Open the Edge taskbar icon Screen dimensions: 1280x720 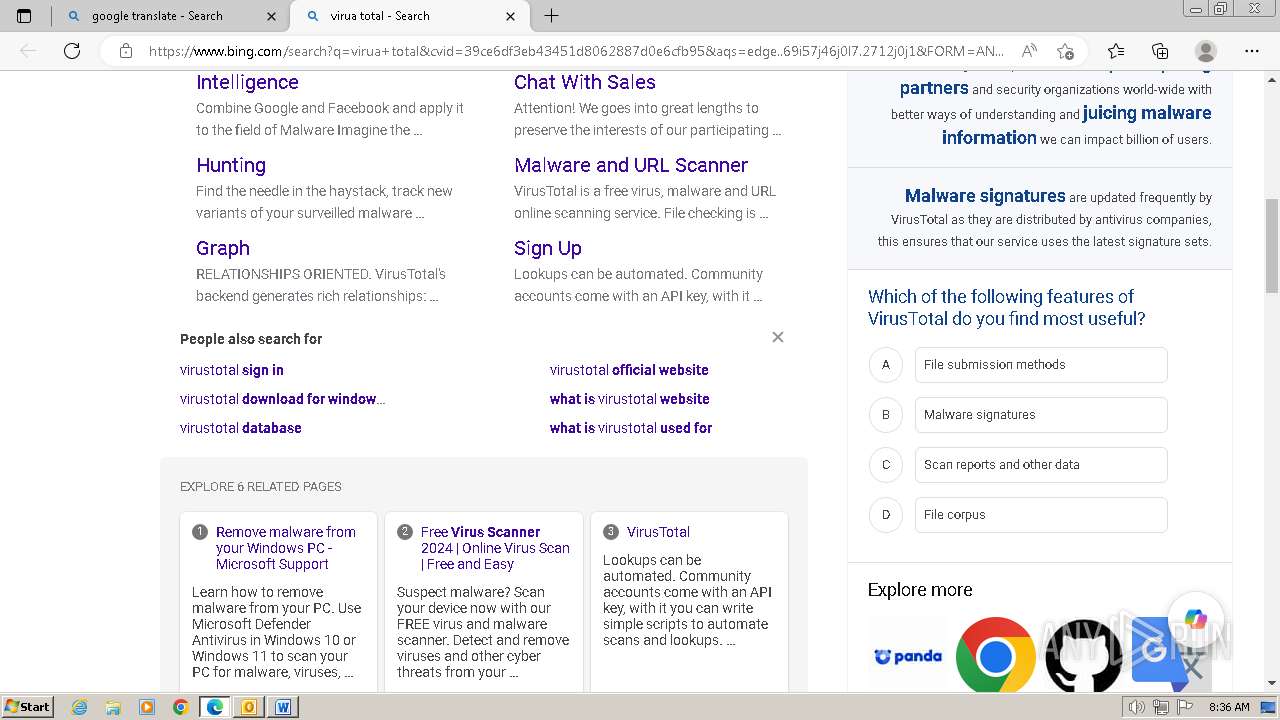pyautogui.click(x=214, y=707)
